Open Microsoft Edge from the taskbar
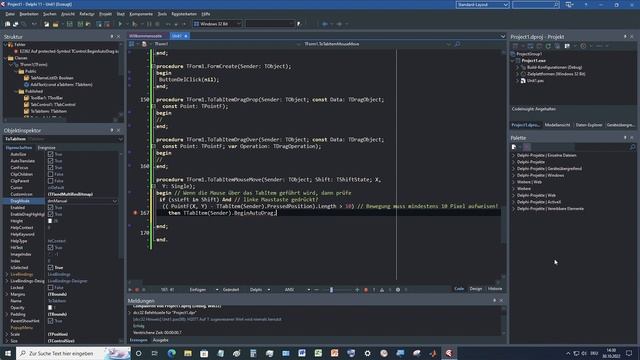This screenshot has width=640, height=360. click(171, 353)
